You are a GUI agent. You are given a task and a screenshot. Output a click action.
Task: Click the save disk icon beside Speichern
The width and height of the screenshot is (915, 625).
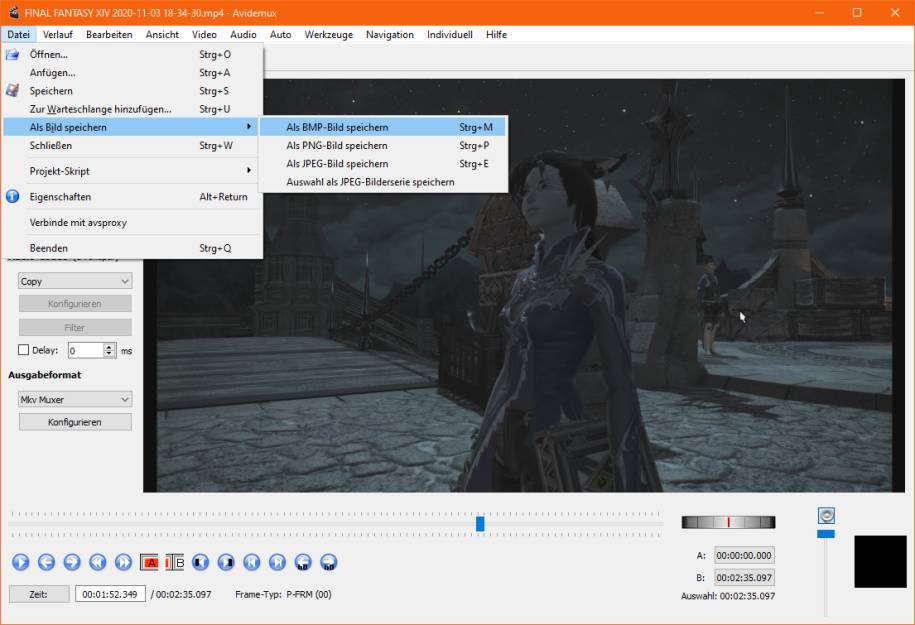tap(13, 91)
